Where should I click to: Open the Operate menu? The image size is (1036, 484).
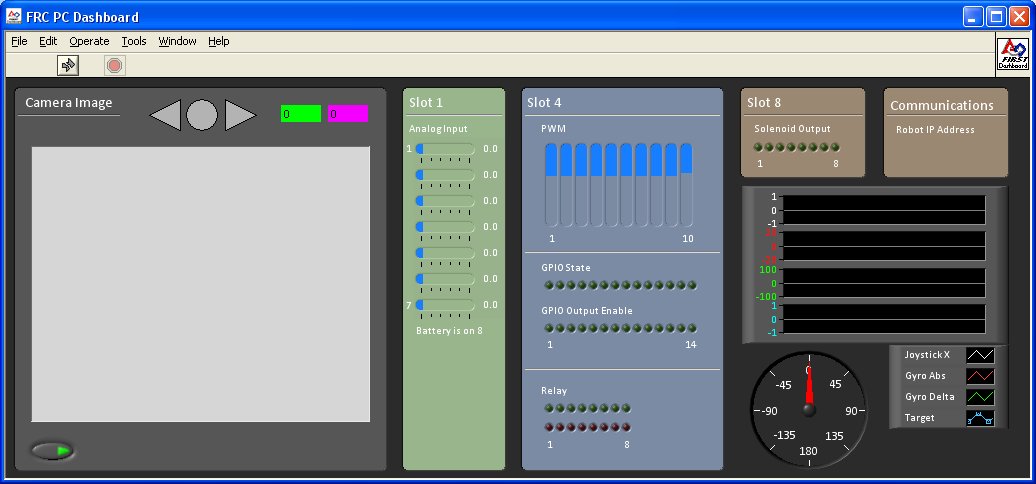89,41
